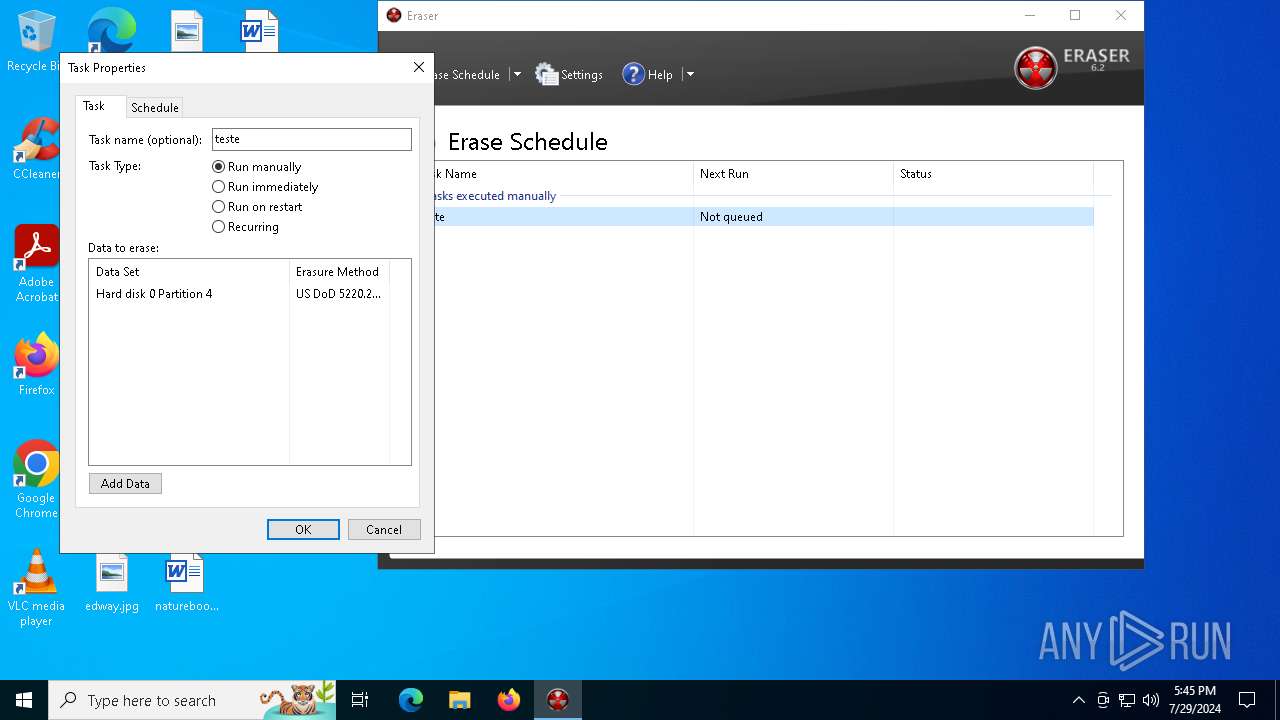The image size is (1280, 720).
Task: Expand the Help dropdown arrow
Action: click(690, 74)
